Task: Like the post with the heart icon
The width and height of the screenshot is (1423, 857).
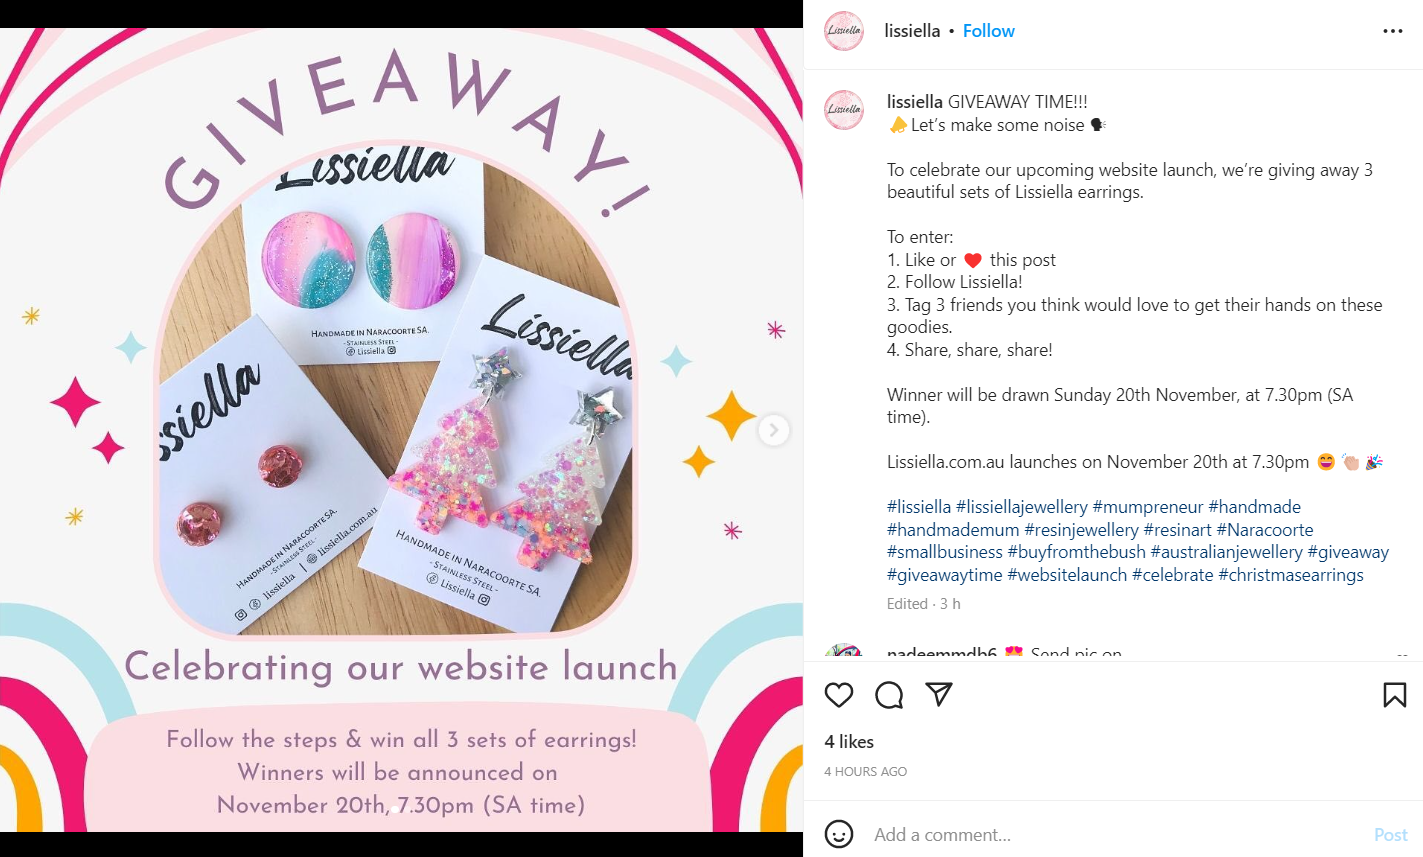Action: (x=839, y=695)
